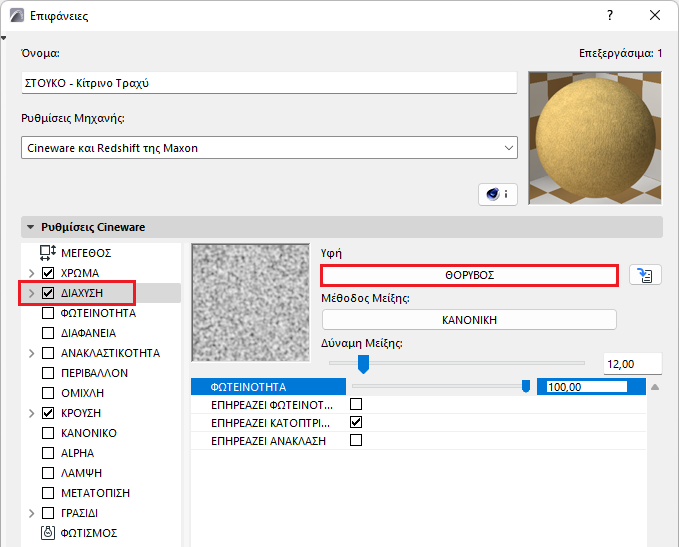Image resolution: width=679 pixels, height=547 pixels.
Task: Toggle the ΔΙΑΧΥΣΗ checkbox
Action: coord(48,293)
